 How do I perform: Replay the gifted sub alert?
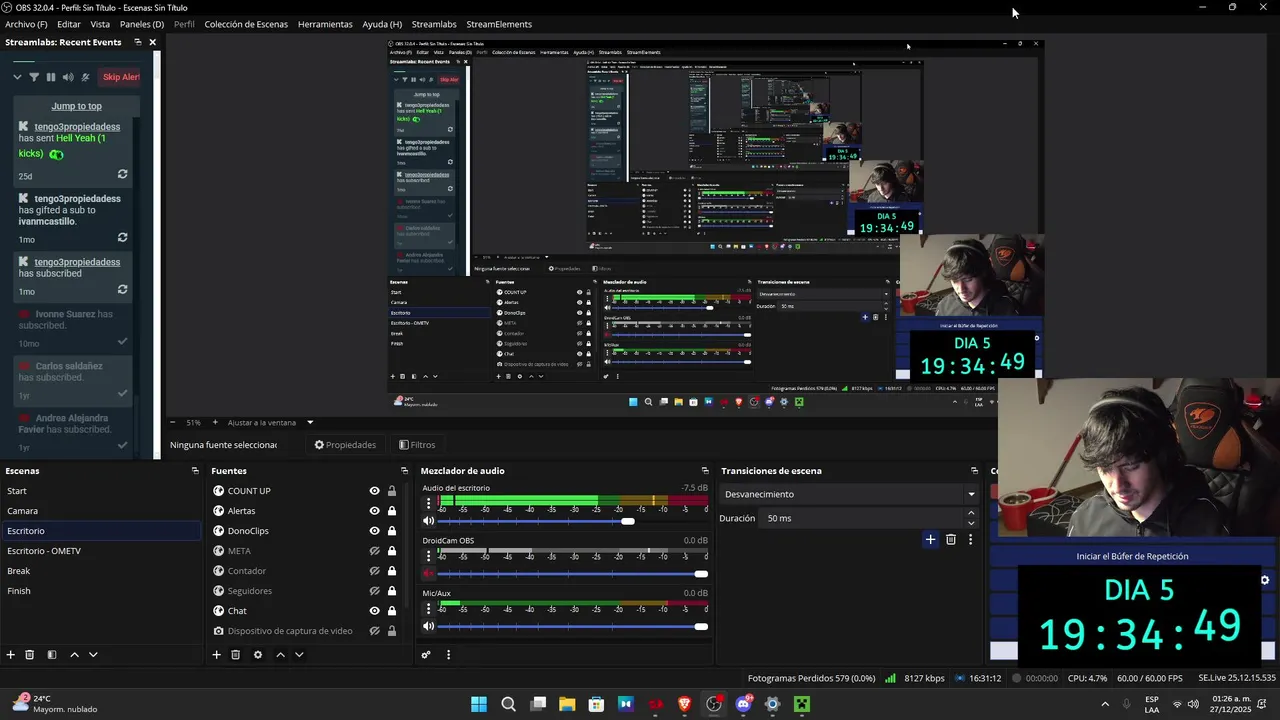(122, 238)
